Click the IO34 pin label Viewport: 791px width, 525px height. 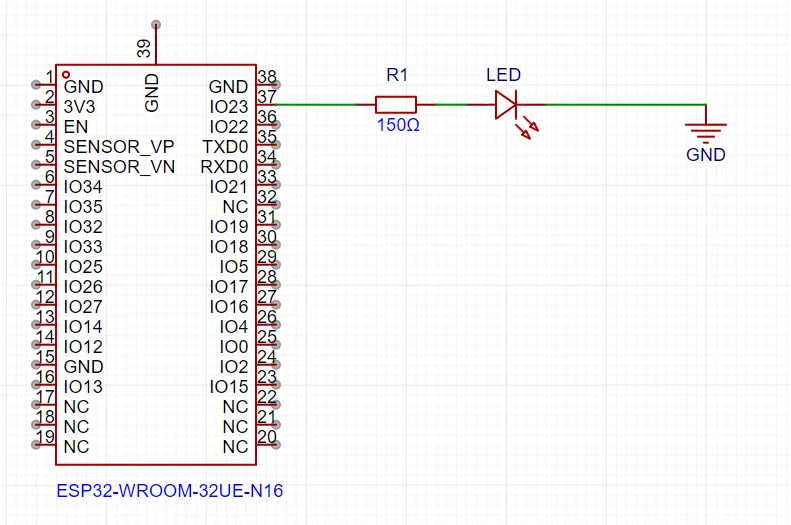tap(83, 187)
